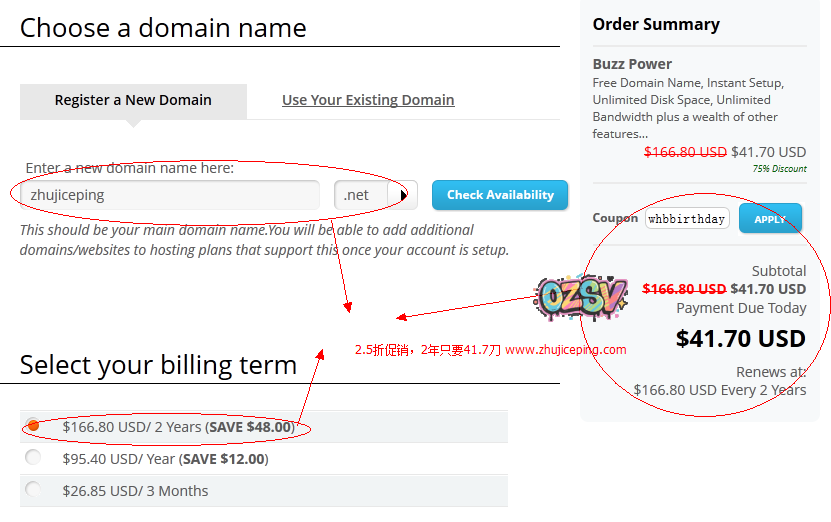The height and width of the screenshot is (522, 831).
Task: Click the www.zhujiceping.com red link text
Action: pos(566,350)
